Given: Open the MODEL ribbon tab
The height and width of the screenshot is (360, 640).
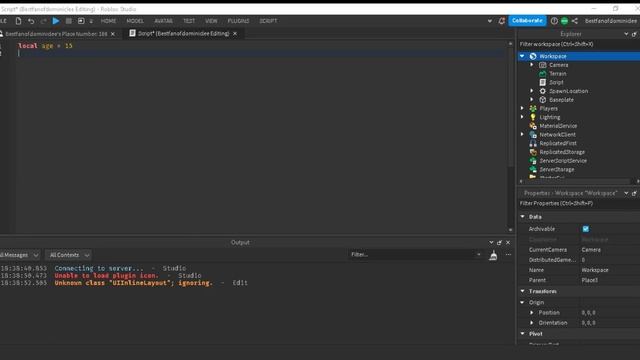Looking at the screenshot, I should coord(135,21).
